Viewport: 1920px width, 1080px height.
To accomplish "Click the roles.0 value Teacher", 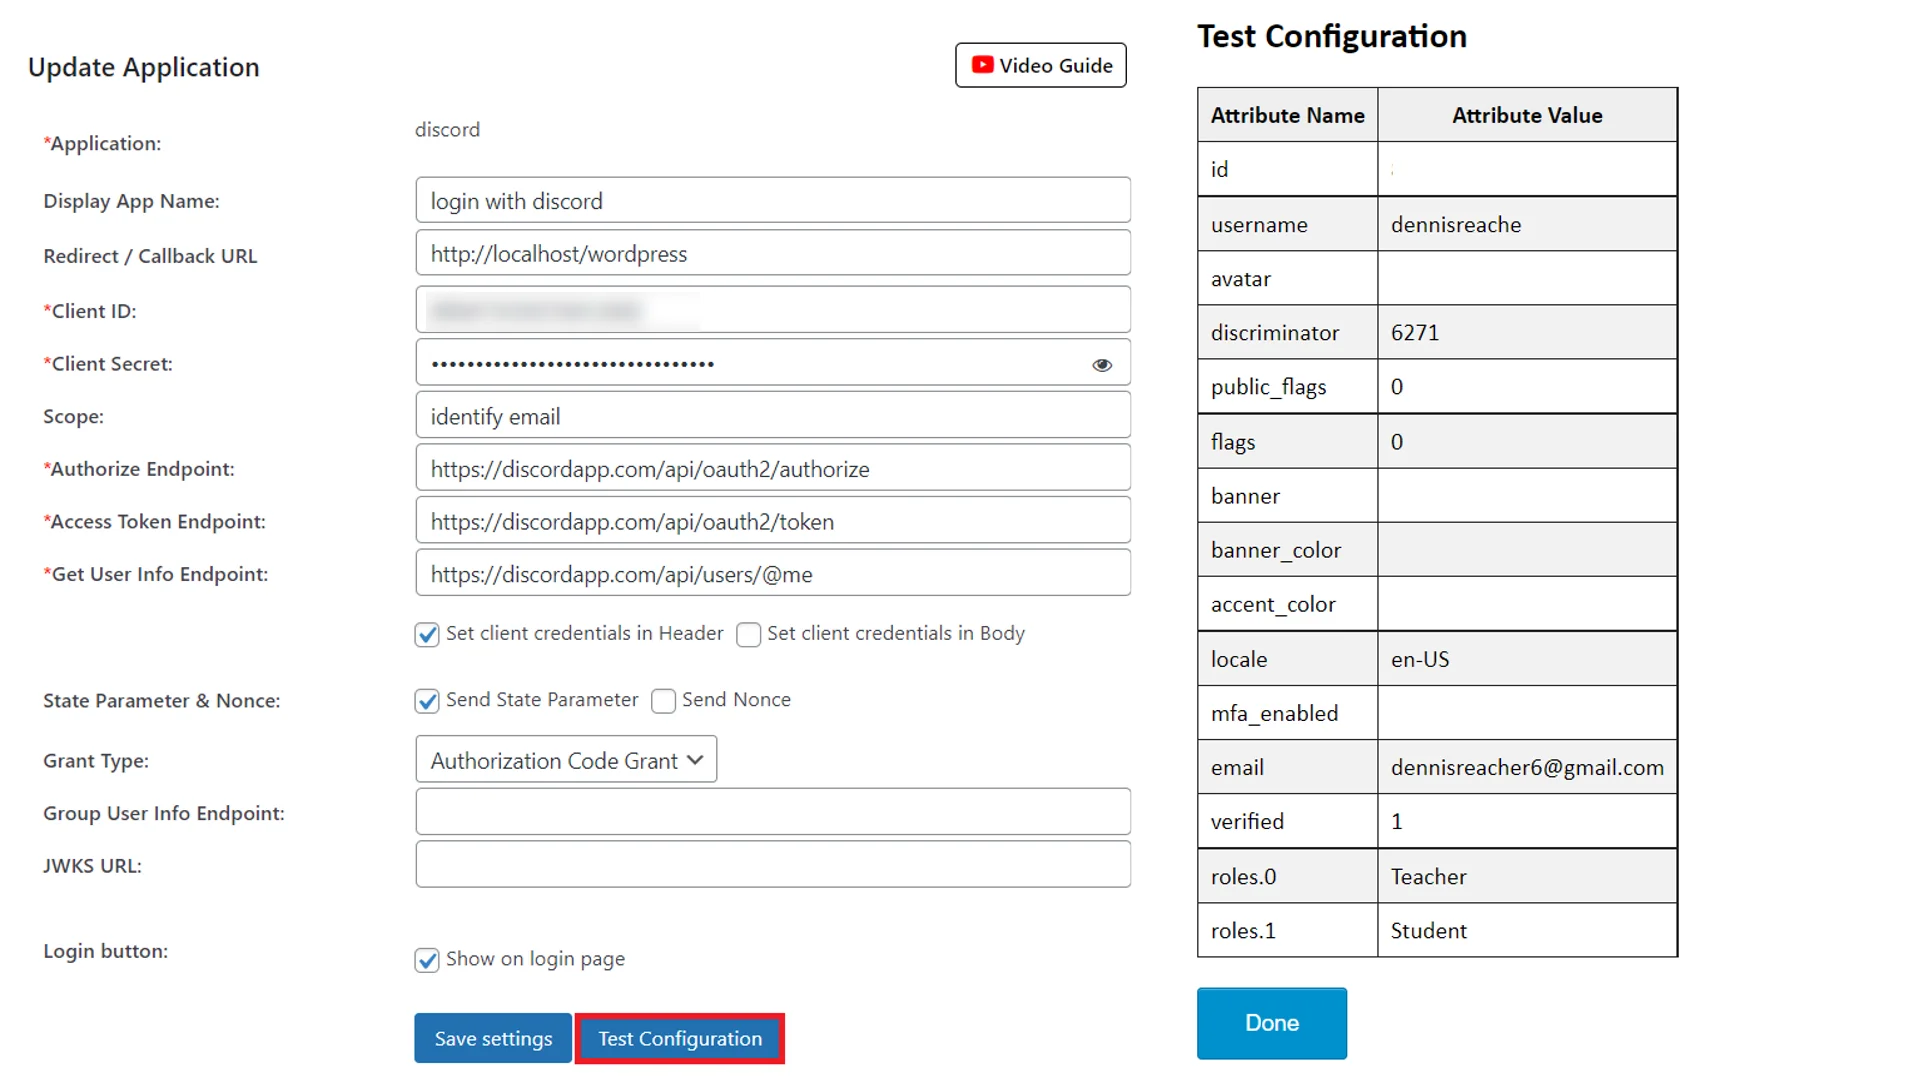I will click(x=1428, y=877).
